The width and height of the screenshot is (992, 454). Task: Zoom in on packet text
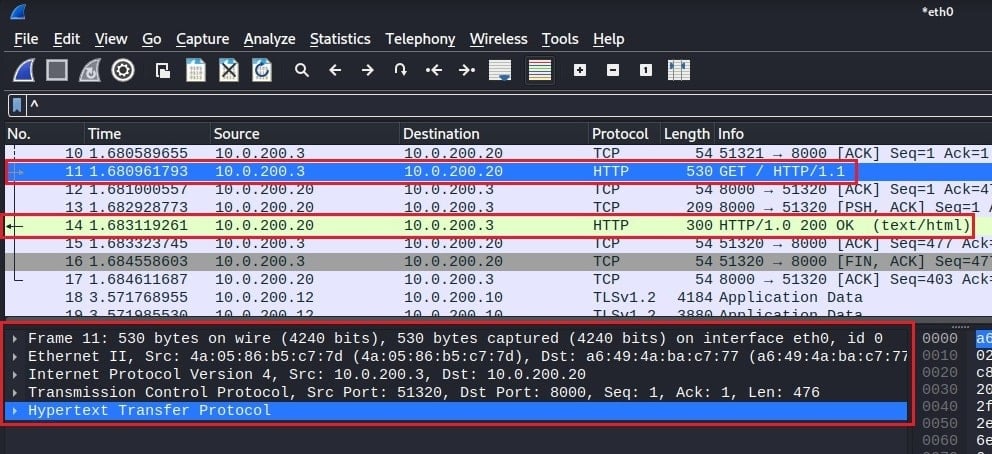[580, 70]
